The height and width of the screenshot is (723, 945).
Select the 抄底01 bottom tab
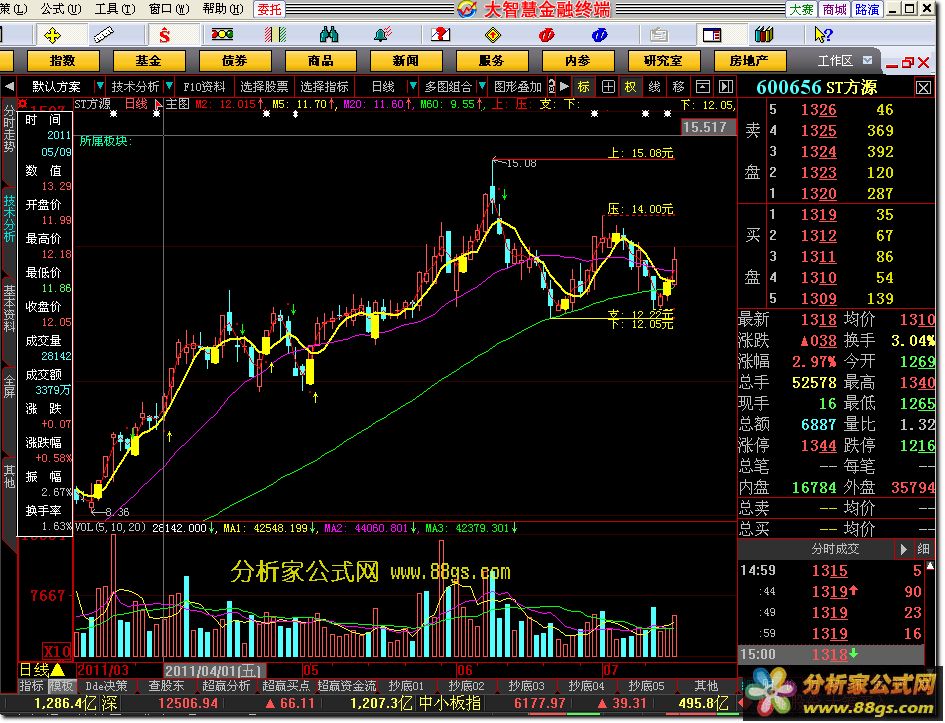[x=406, y=686]
